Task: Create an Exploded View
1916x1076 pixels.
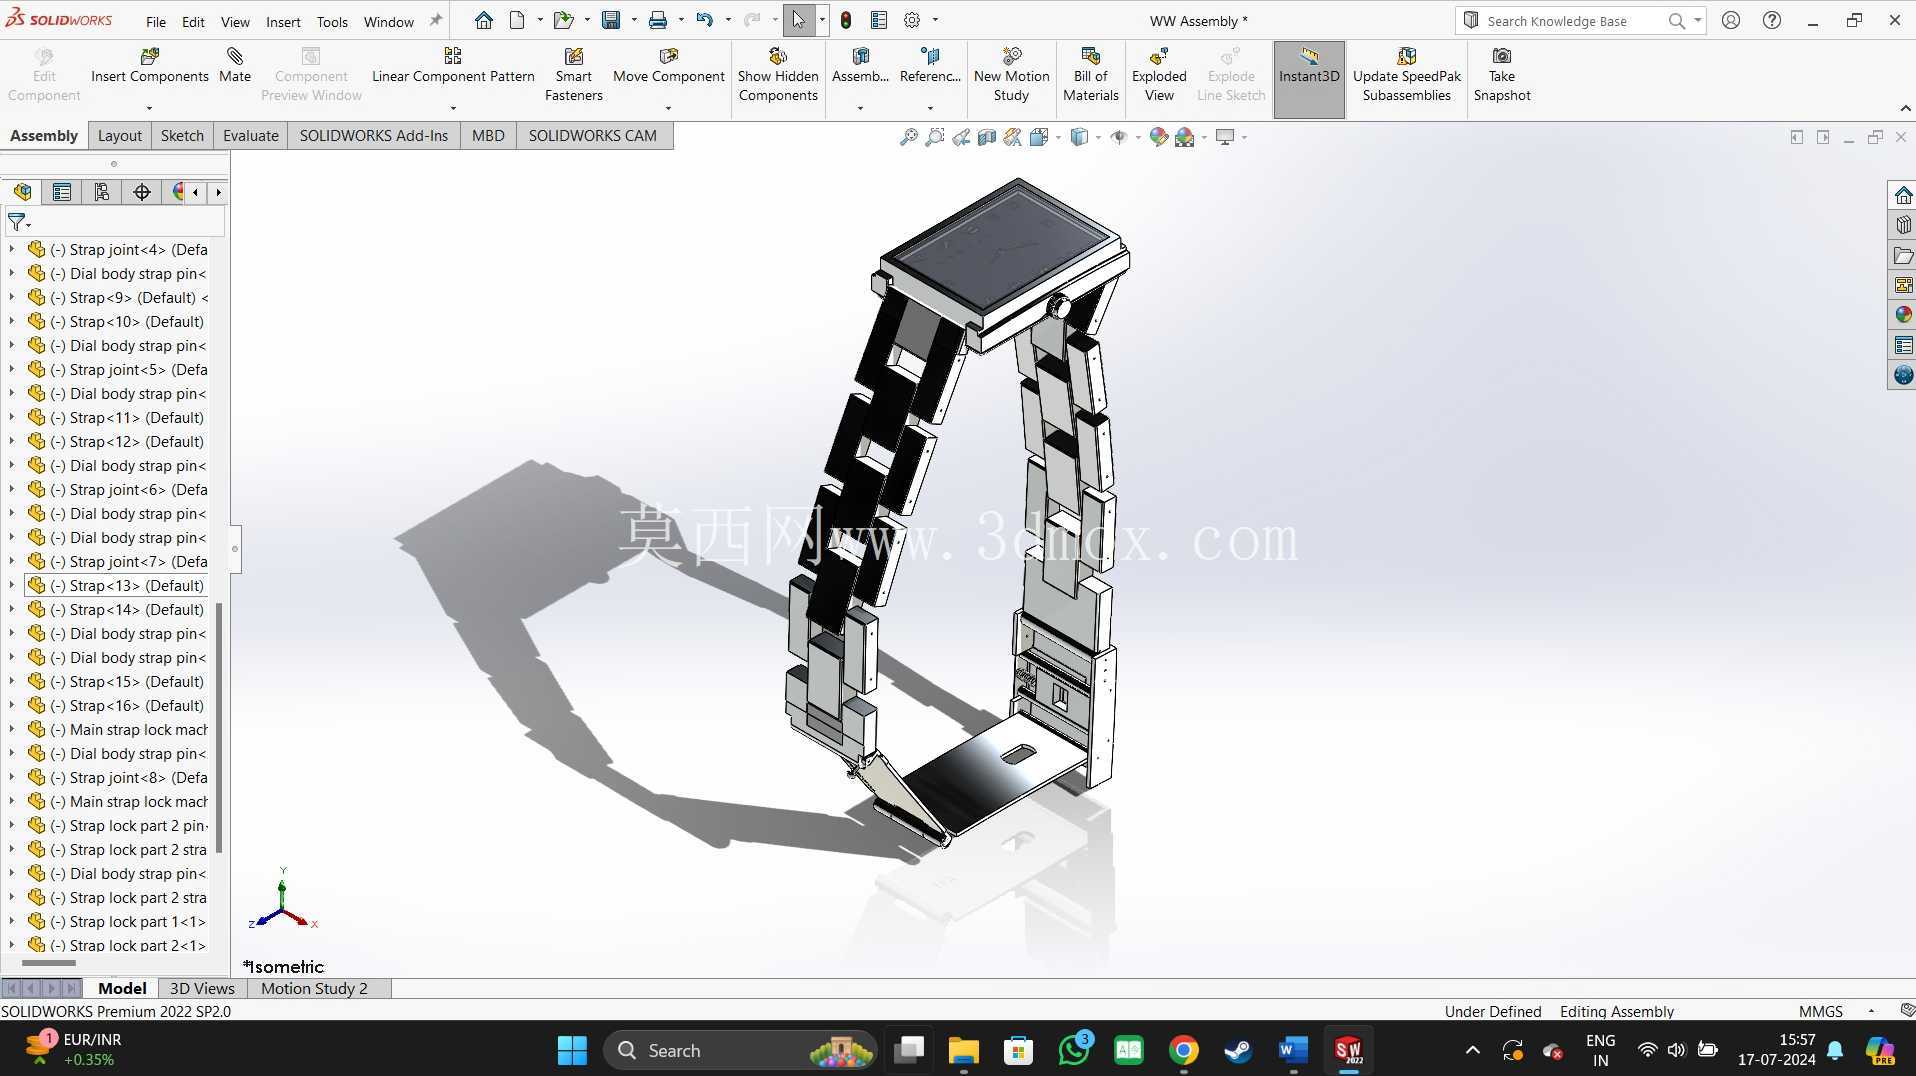Action: point(1159,75)
